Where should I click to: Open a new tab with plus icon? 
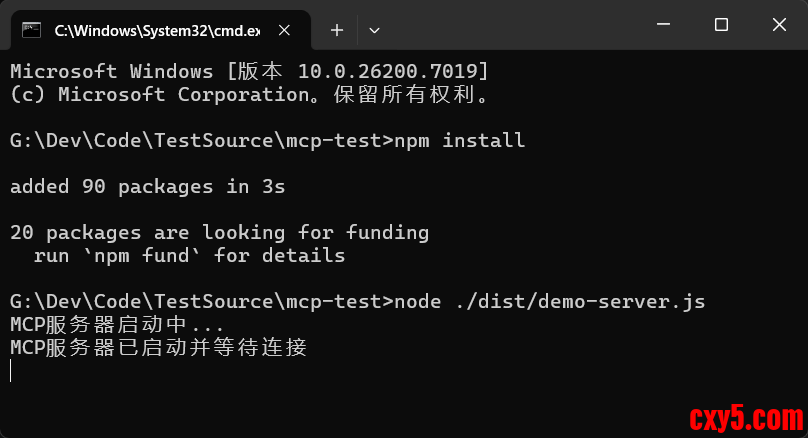(x=337, y=30)
